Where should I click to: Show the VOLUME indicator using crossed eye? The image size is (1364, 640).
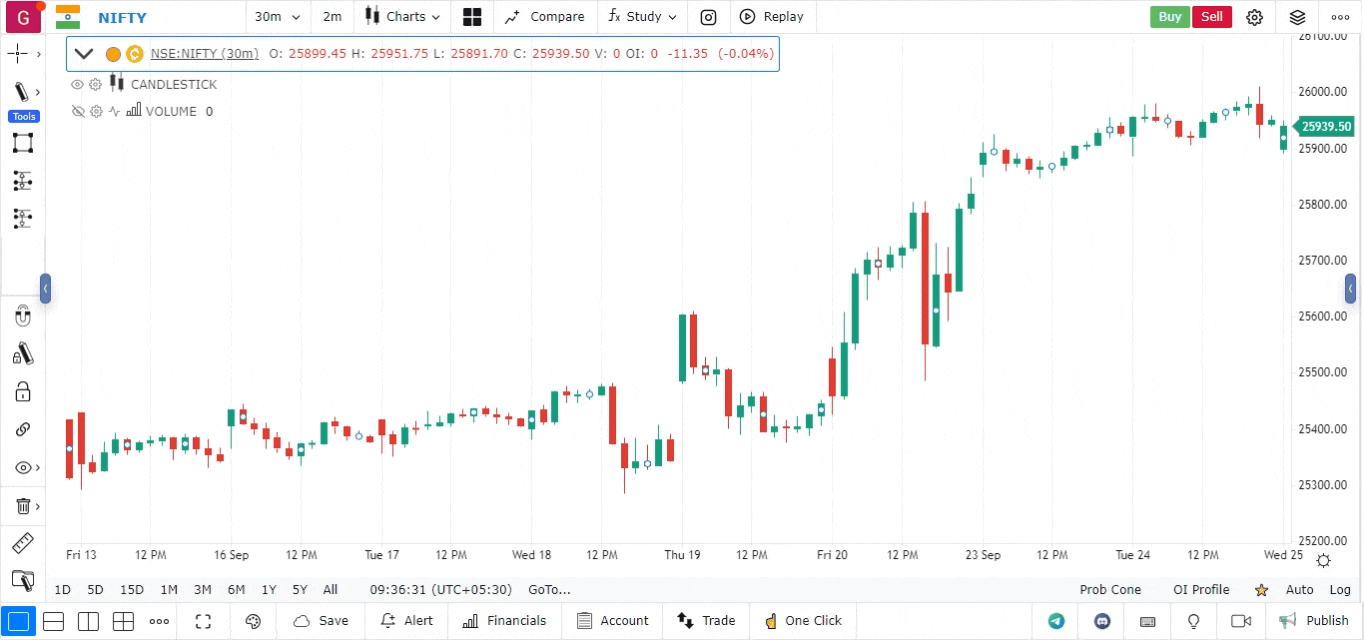(77, 112)
